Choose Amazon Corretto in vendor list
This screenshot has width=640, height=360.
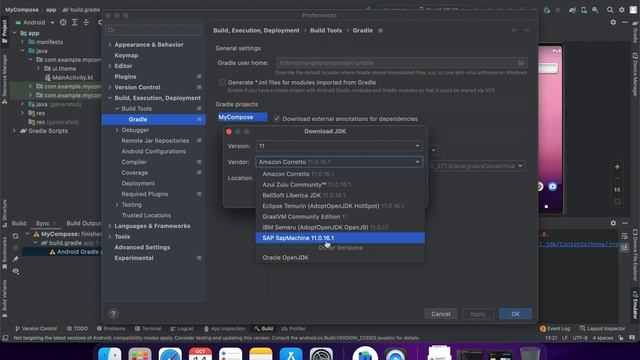tap(340, 174)
